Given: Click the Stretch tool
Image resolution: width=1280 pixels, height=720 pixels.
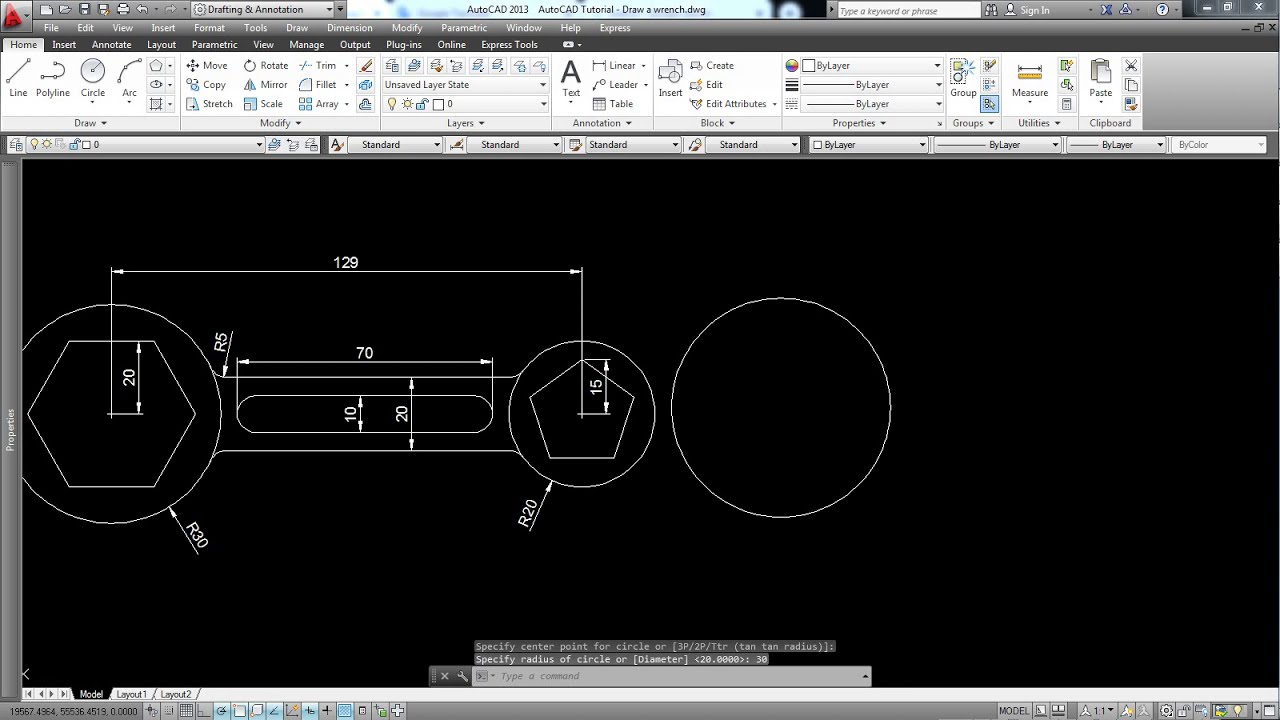Looking at the screenshot, I should [x=209, y=104].
